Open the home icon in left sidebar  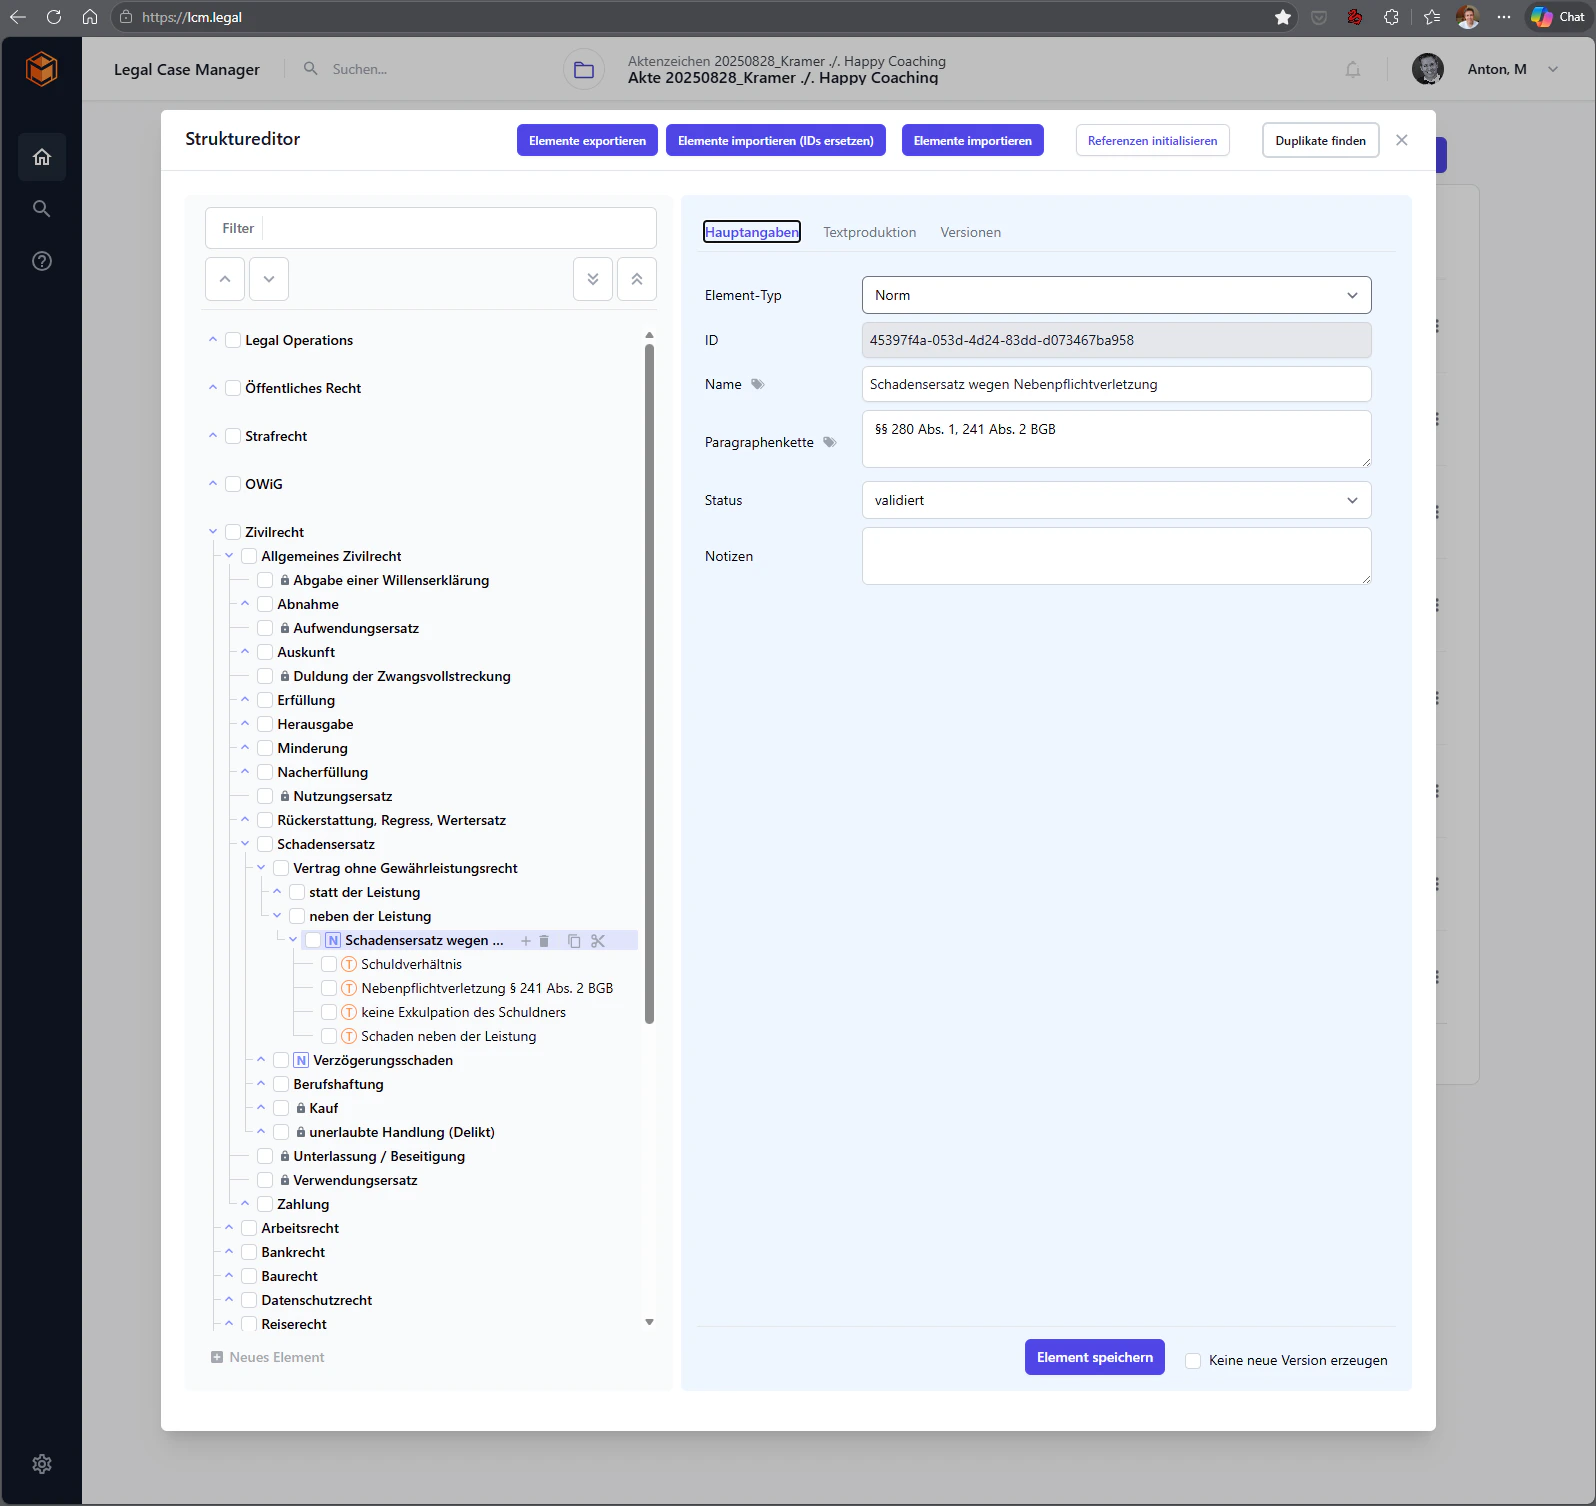click(42, 157)
